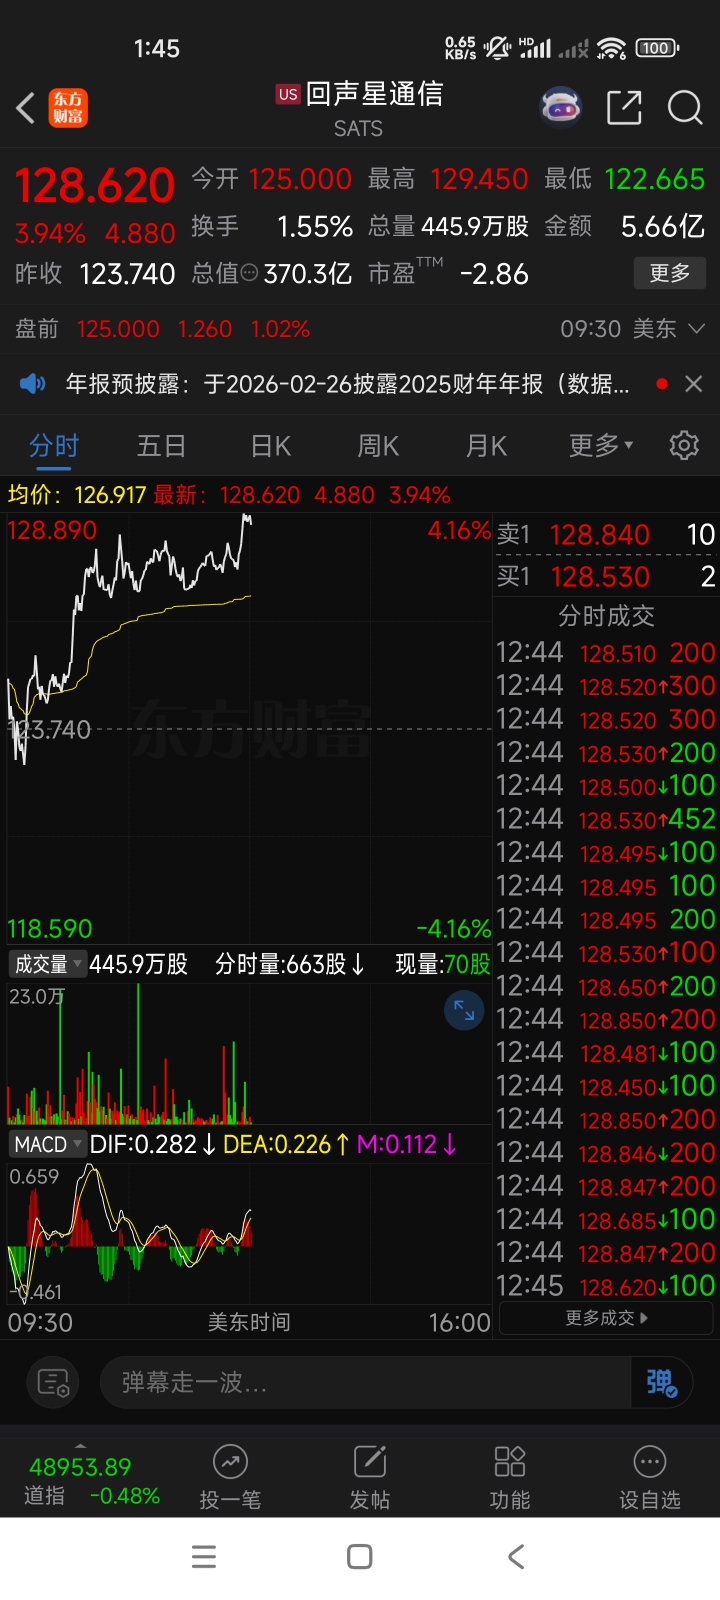The width and height of the screenshot is (720, 1600).
Task: Switch to 月K chart tab
Action: pos(486,446)
